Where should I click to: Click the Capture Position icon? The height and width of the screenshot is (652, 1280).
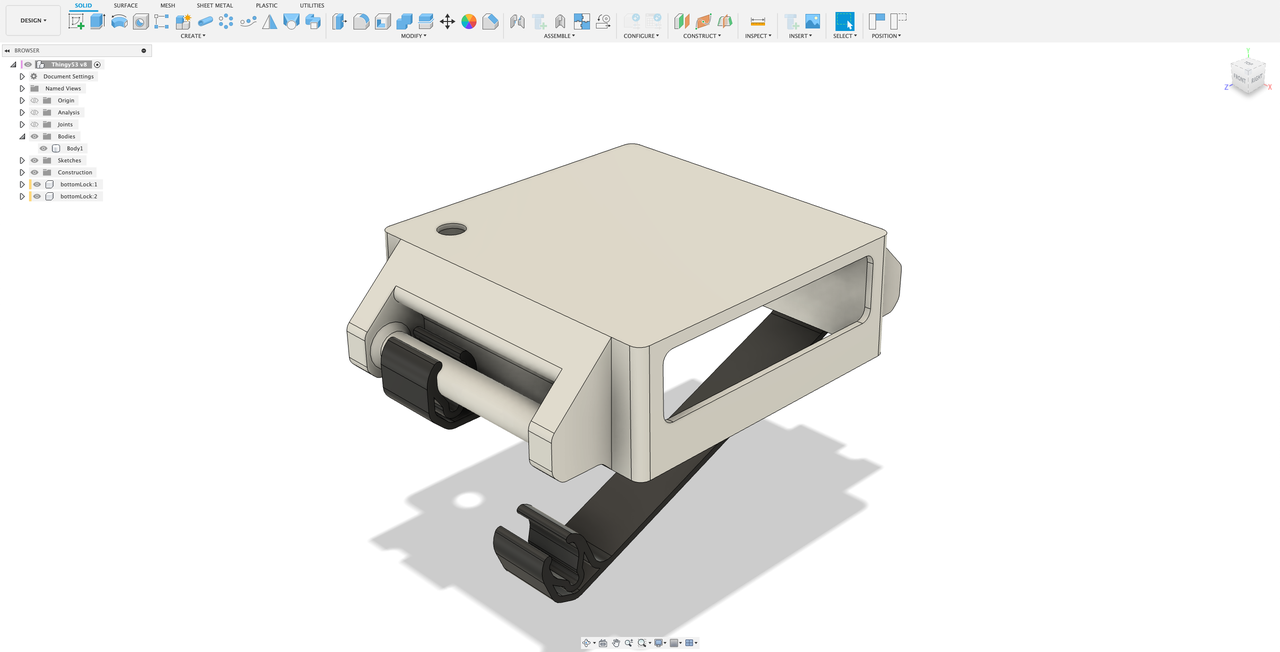point(877,21)
